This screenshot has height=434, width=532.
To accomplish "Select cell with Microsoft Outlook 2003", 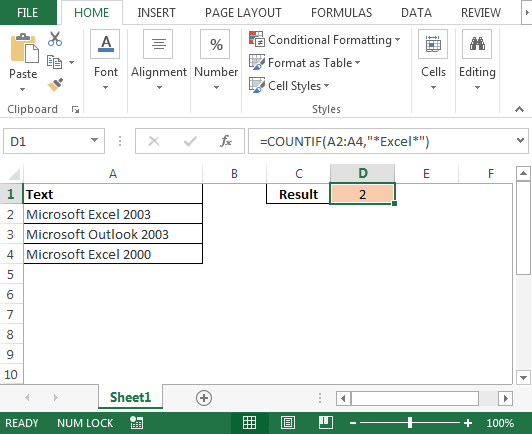I will 113,234.
